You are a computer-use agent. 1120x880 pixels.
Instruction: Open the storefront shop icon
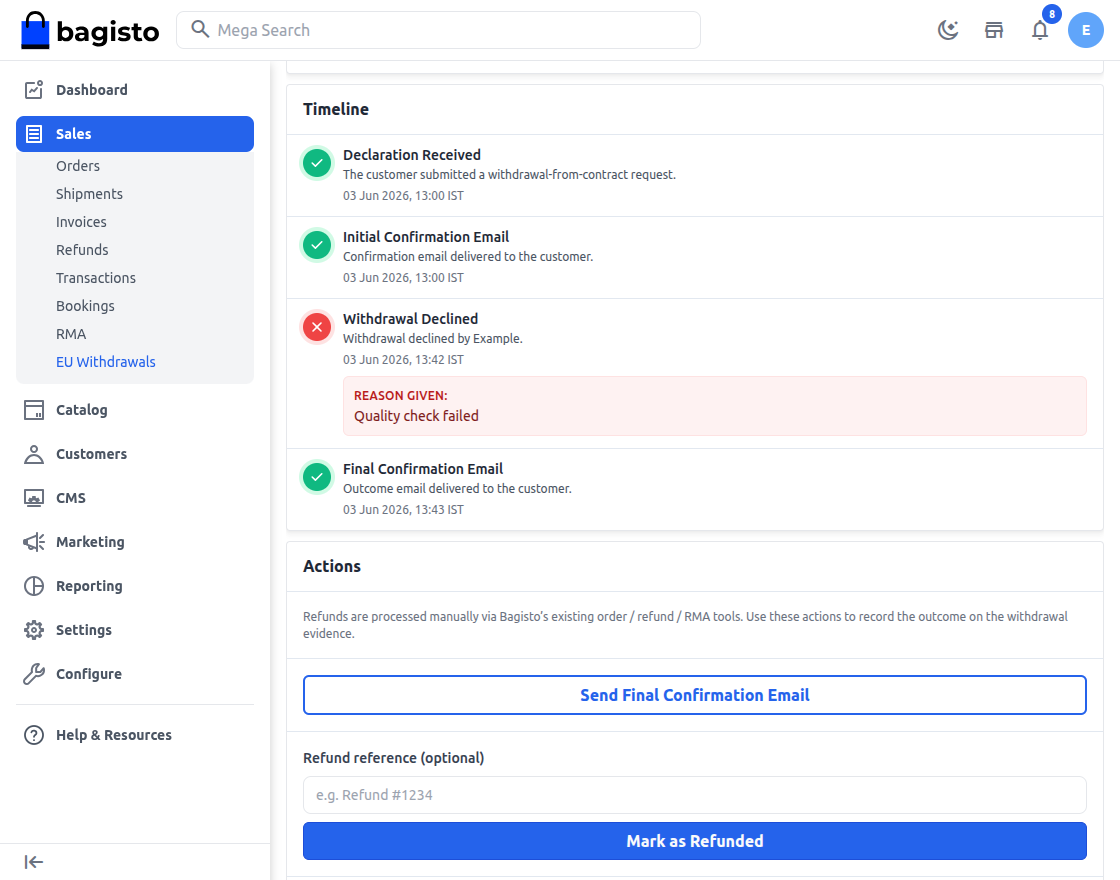click(x=994, y=30)
